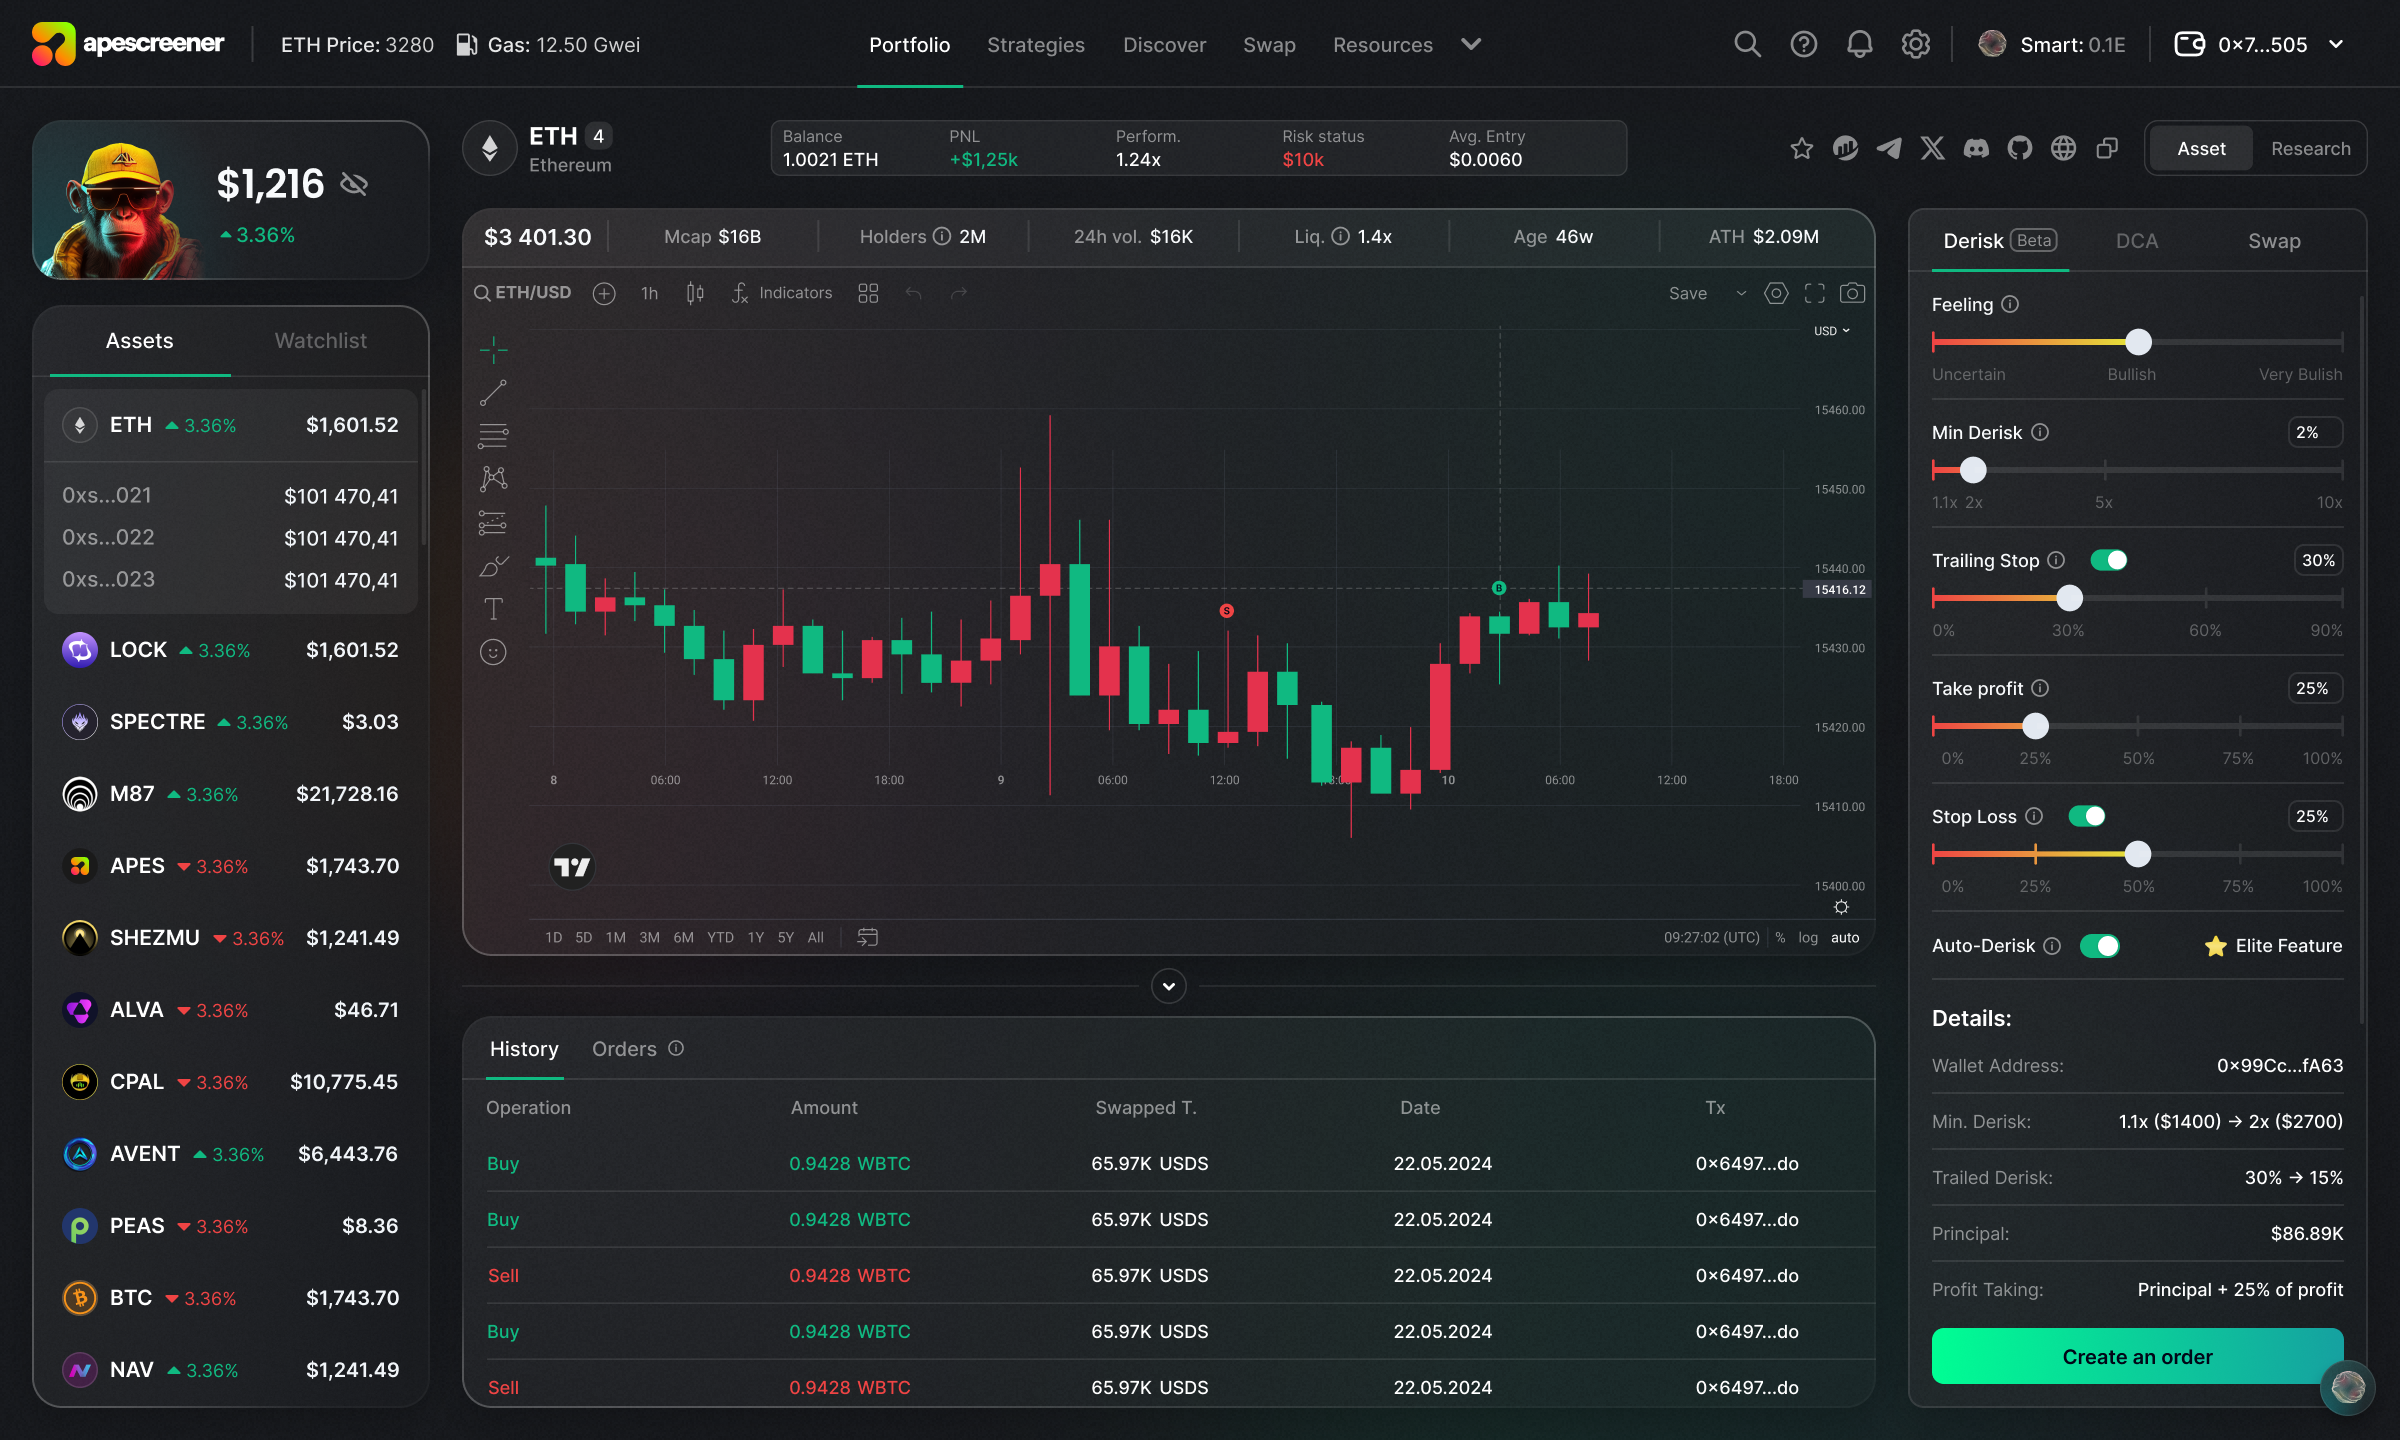Switch to the Watchlist tab

click(x=320, y=341)
